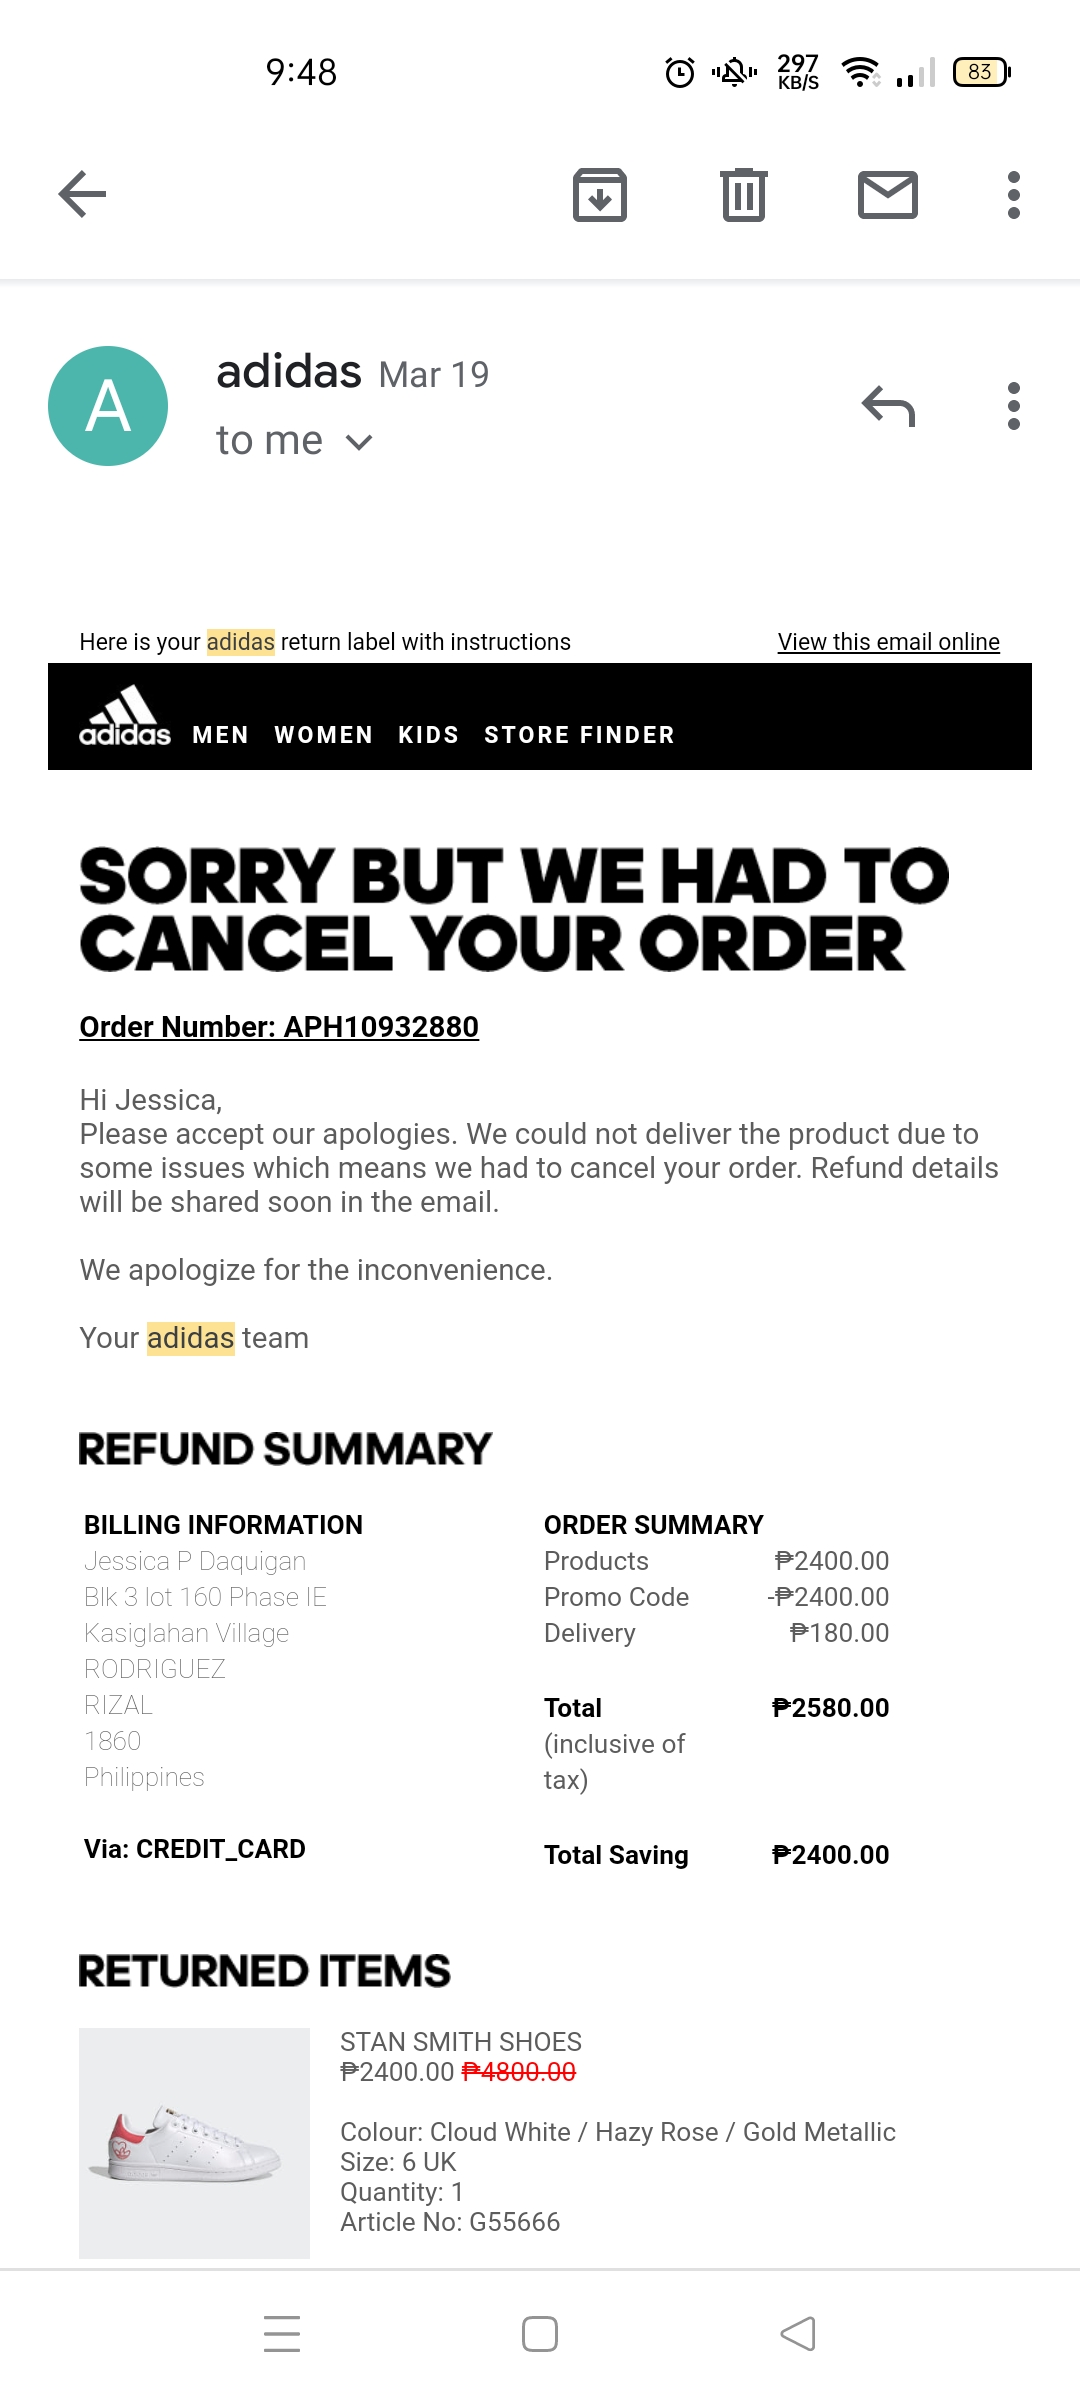This screenshot has height=2400, width=1080.
Task: Archive this email
Action: (601, 194)
